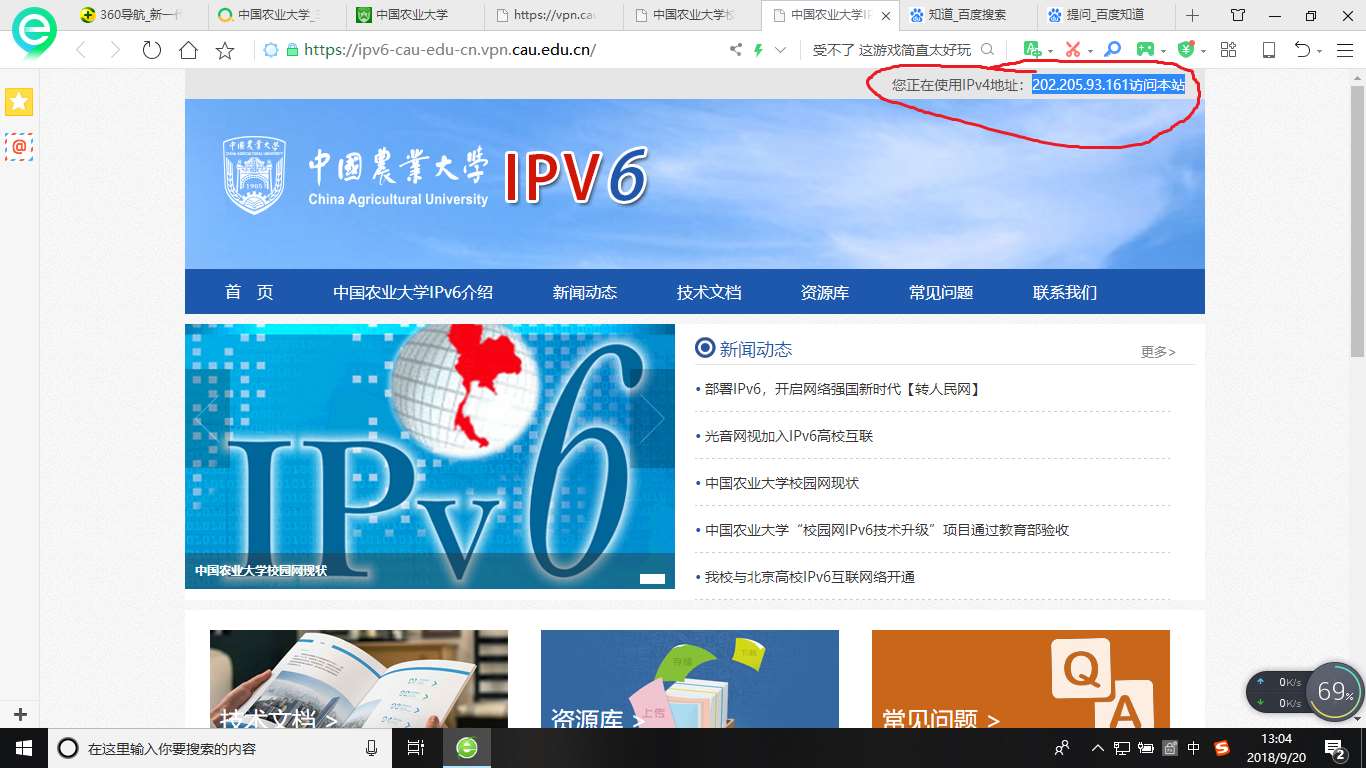Open the browser hamburger menu
This screenshot has width=1366, height=768.
tap(1345, 50)
